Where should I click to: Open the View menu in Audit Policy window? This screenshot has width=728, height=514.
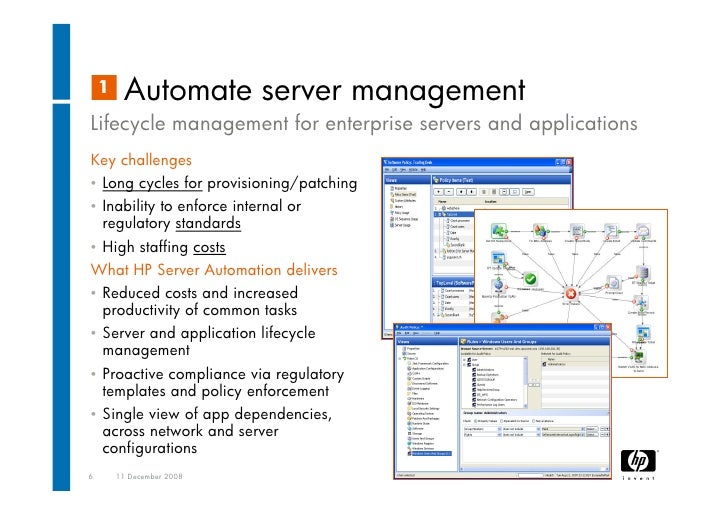[x=416, y=333]
